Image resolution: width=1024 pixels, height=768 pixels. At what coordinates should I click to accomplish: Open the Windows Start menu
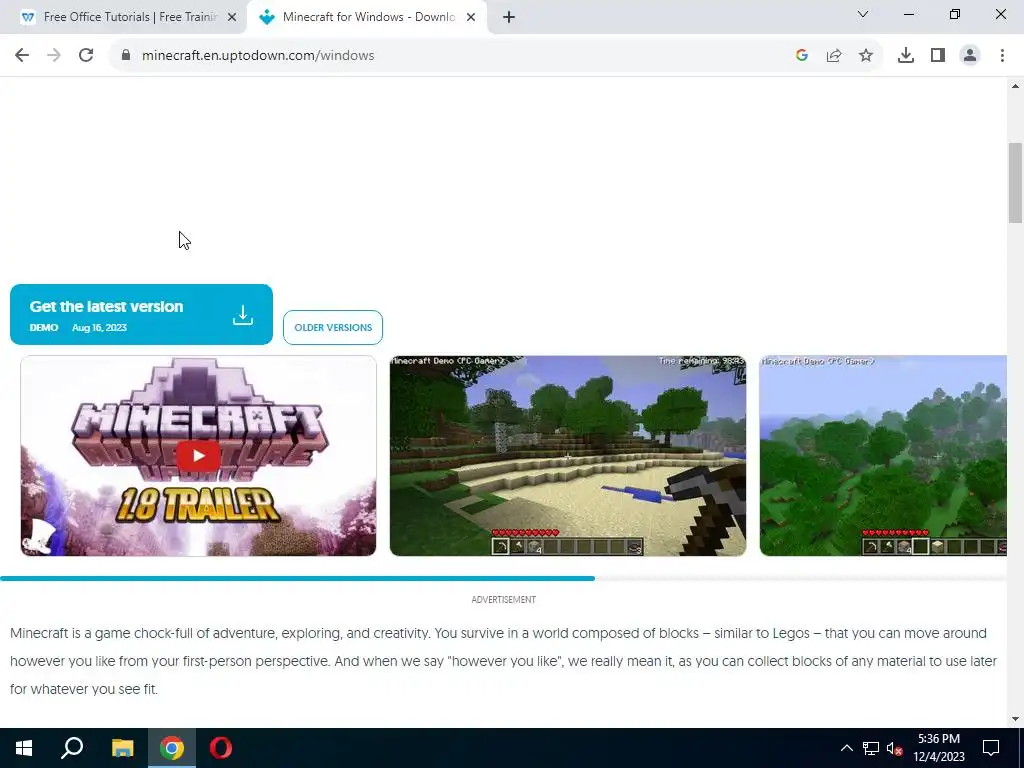24,748
